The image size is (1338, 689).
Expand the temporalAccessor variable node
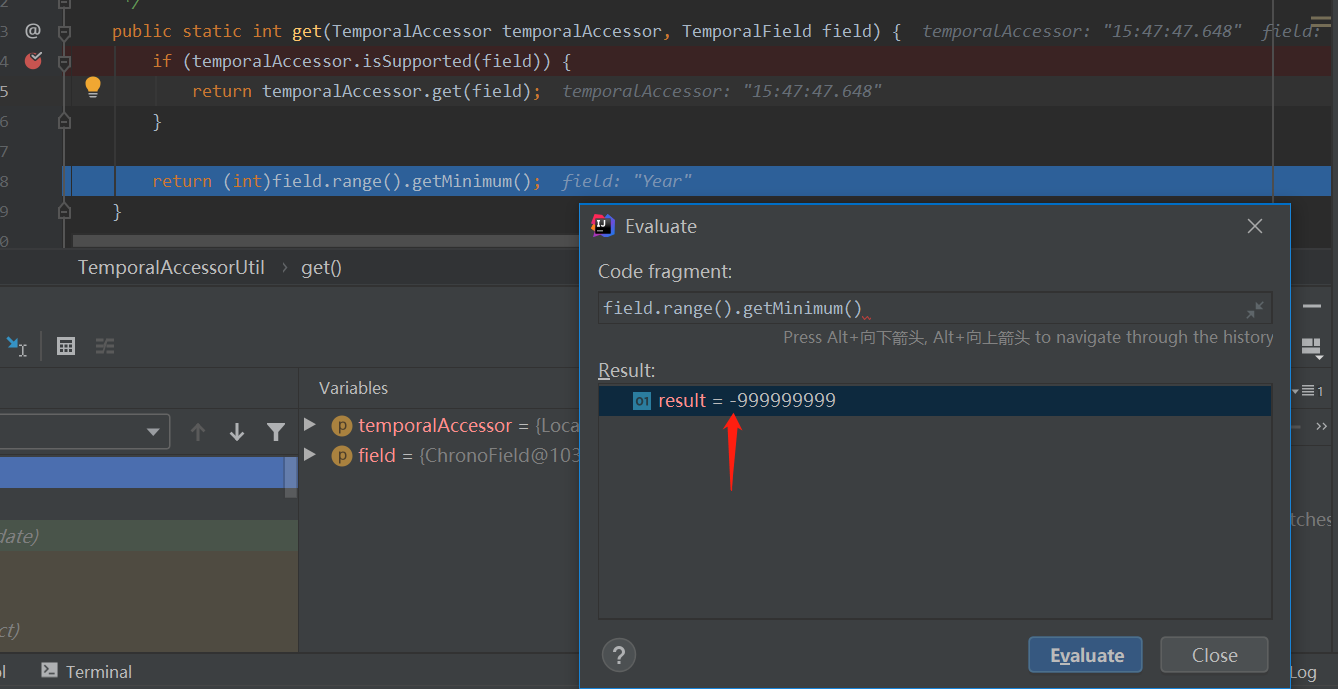click(x=310, y=425)
